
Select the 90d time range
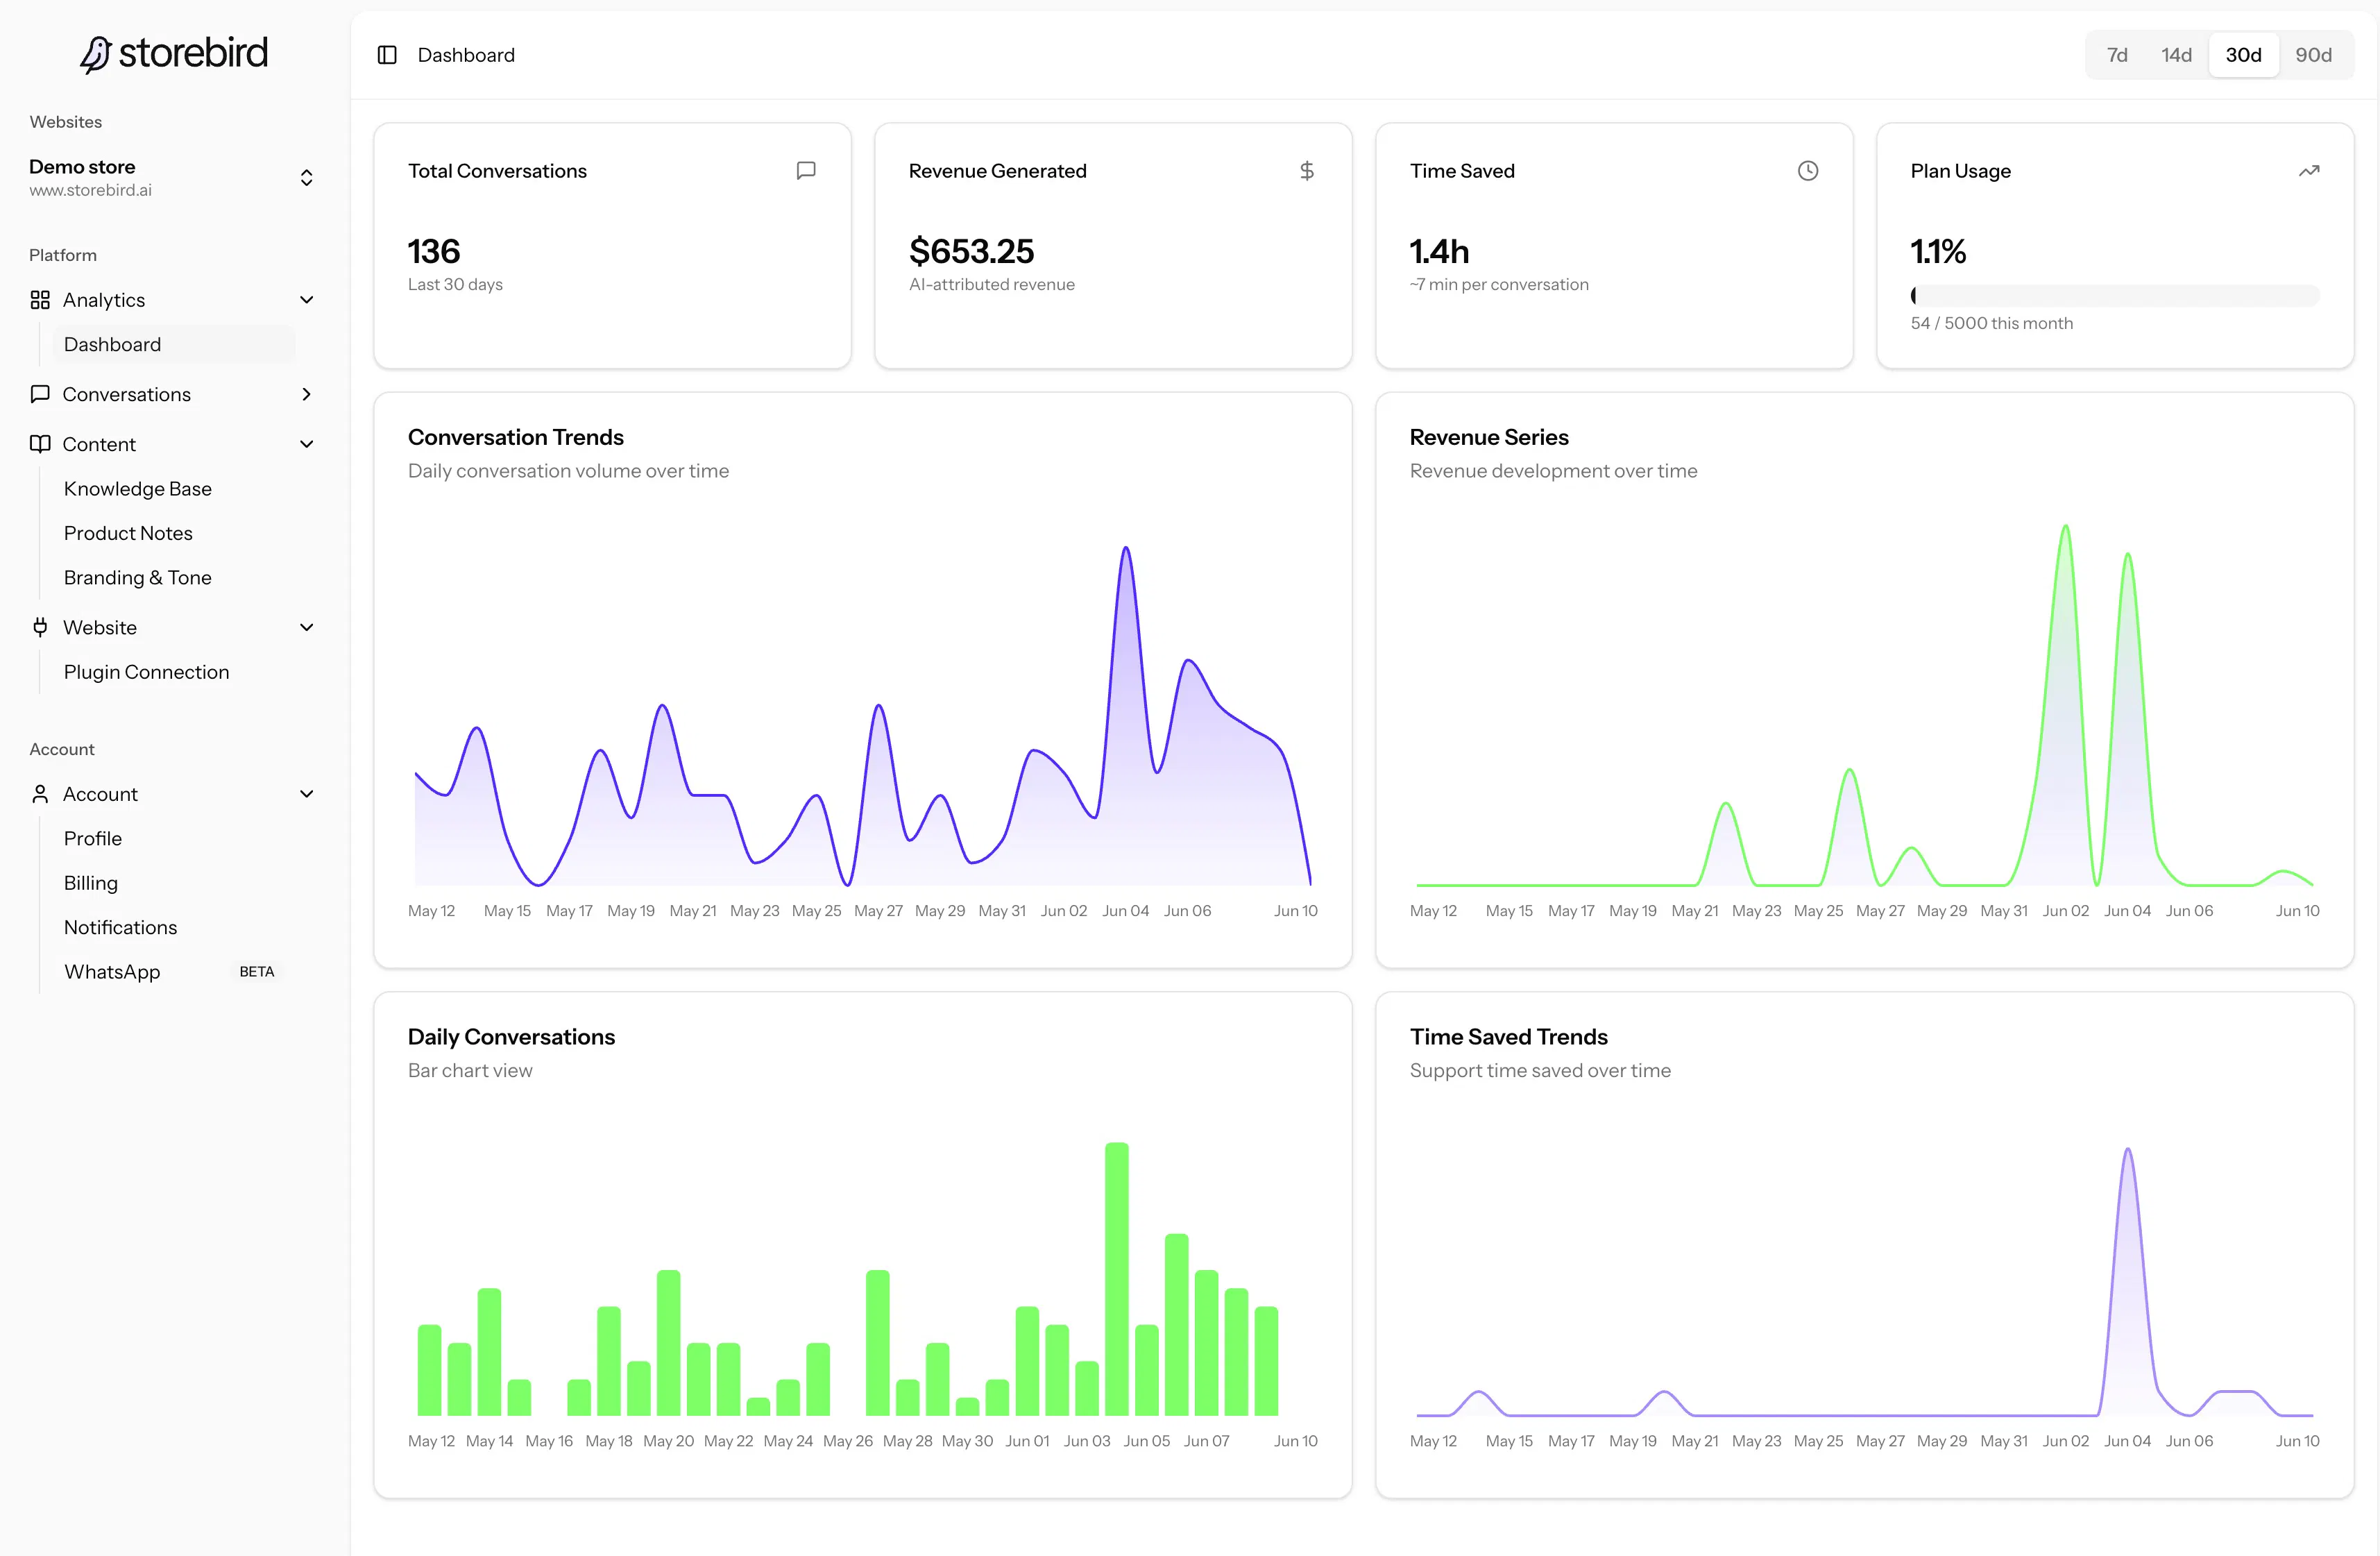coord(2313,55)
